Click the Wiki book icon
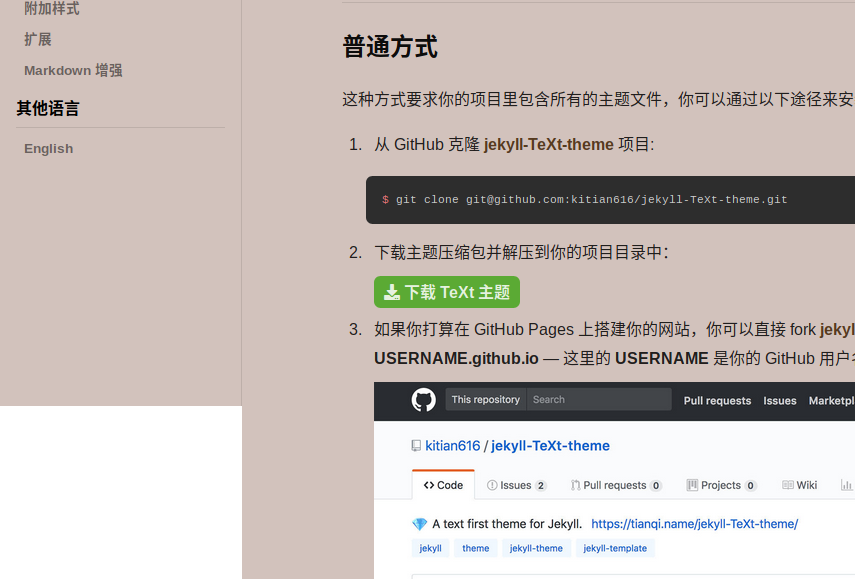Screen dimensions: 855x579 [788, 485]
